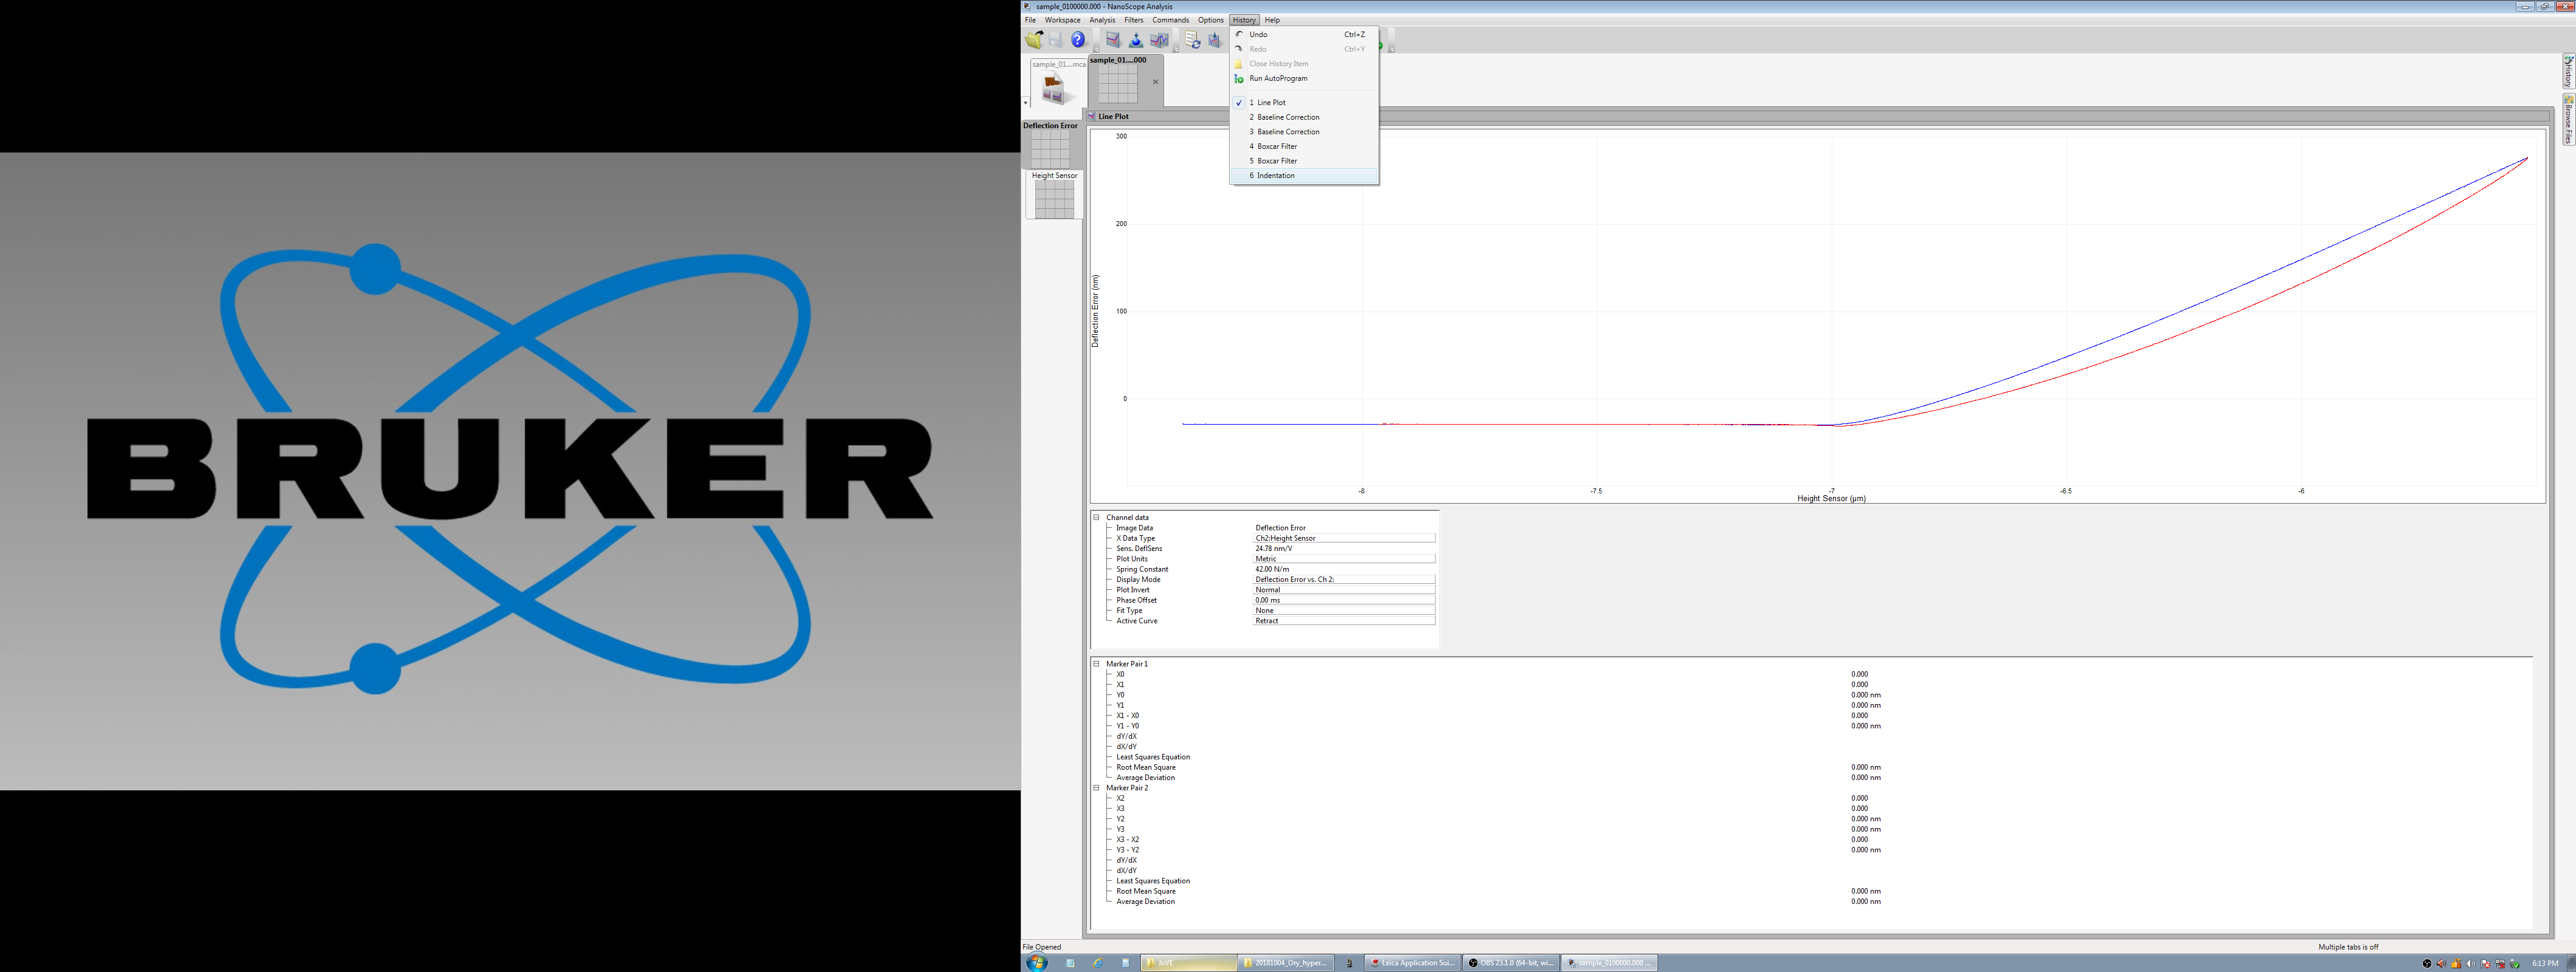Click the checklist refresh toolbar icon
This screenshot has width=2576, height=972.
[1192, 40]
